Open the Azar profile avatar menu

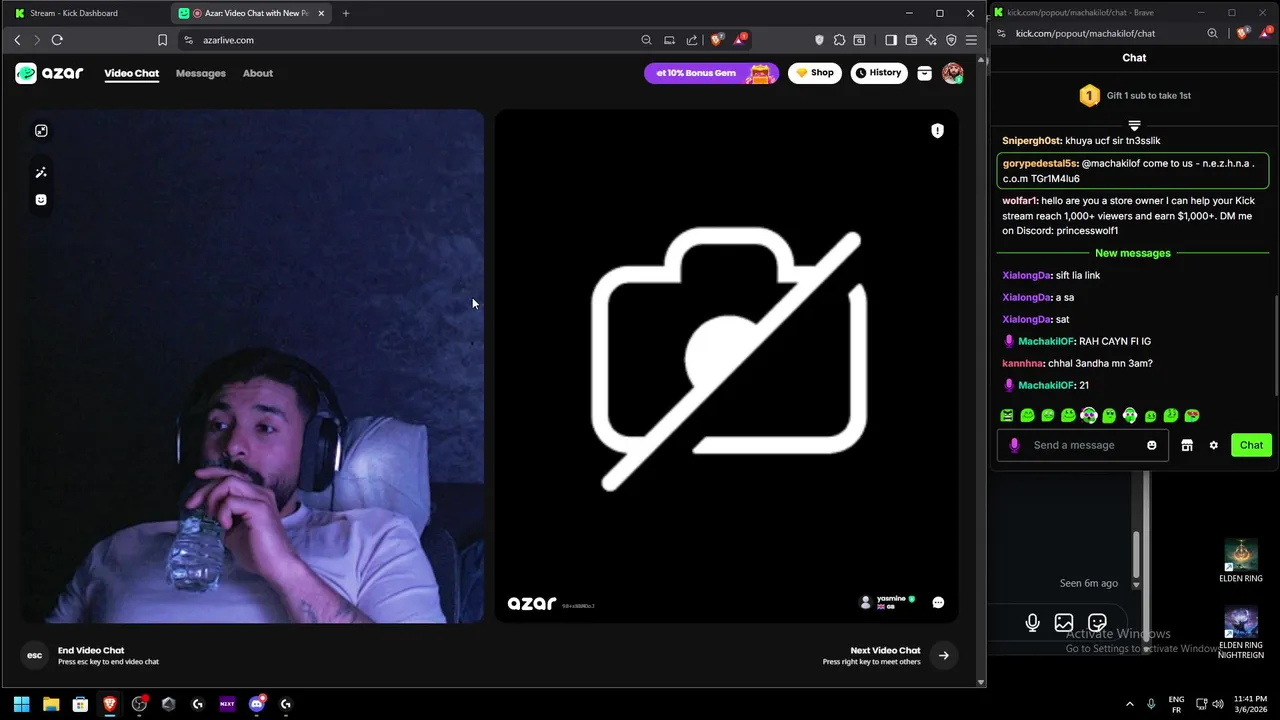coord(952,73)
